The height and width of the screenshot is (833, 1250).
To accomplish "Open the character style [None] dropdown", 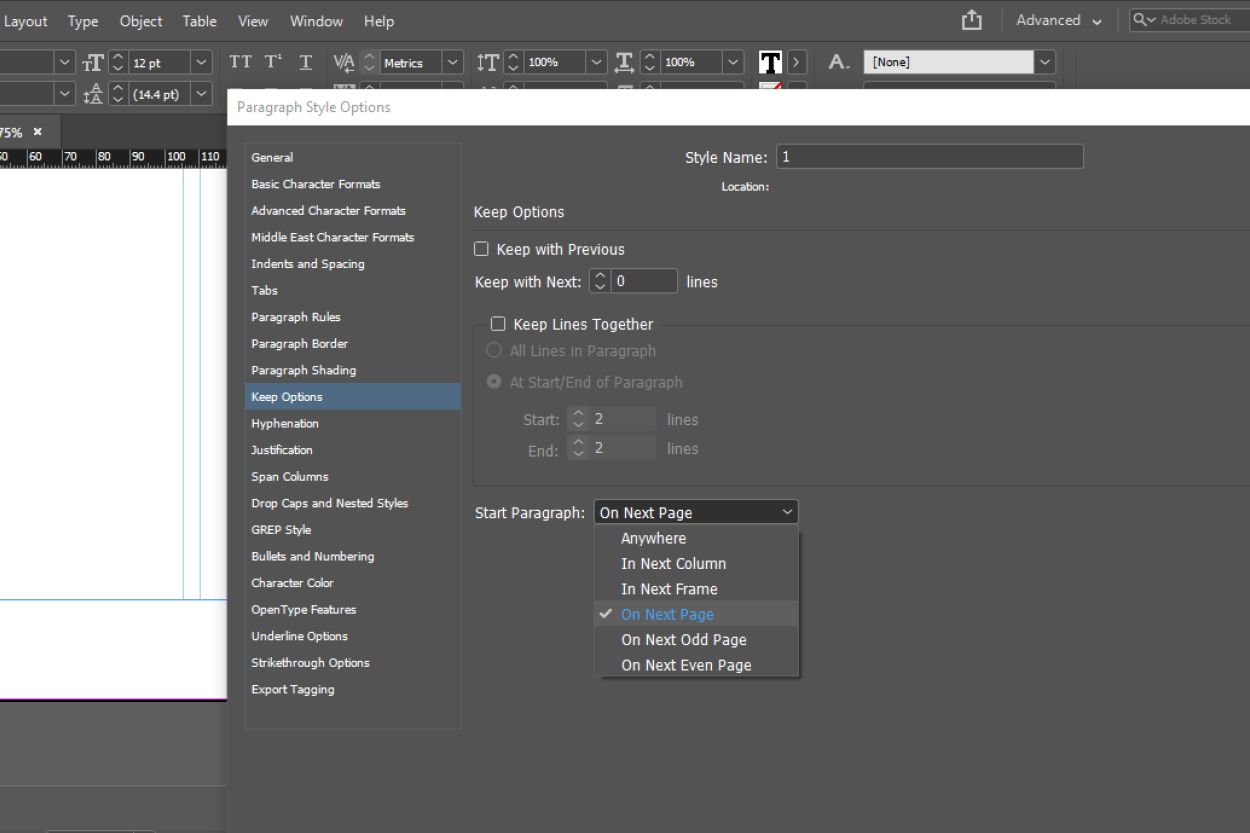I will pyautogui.click(x=1045, y=62).
